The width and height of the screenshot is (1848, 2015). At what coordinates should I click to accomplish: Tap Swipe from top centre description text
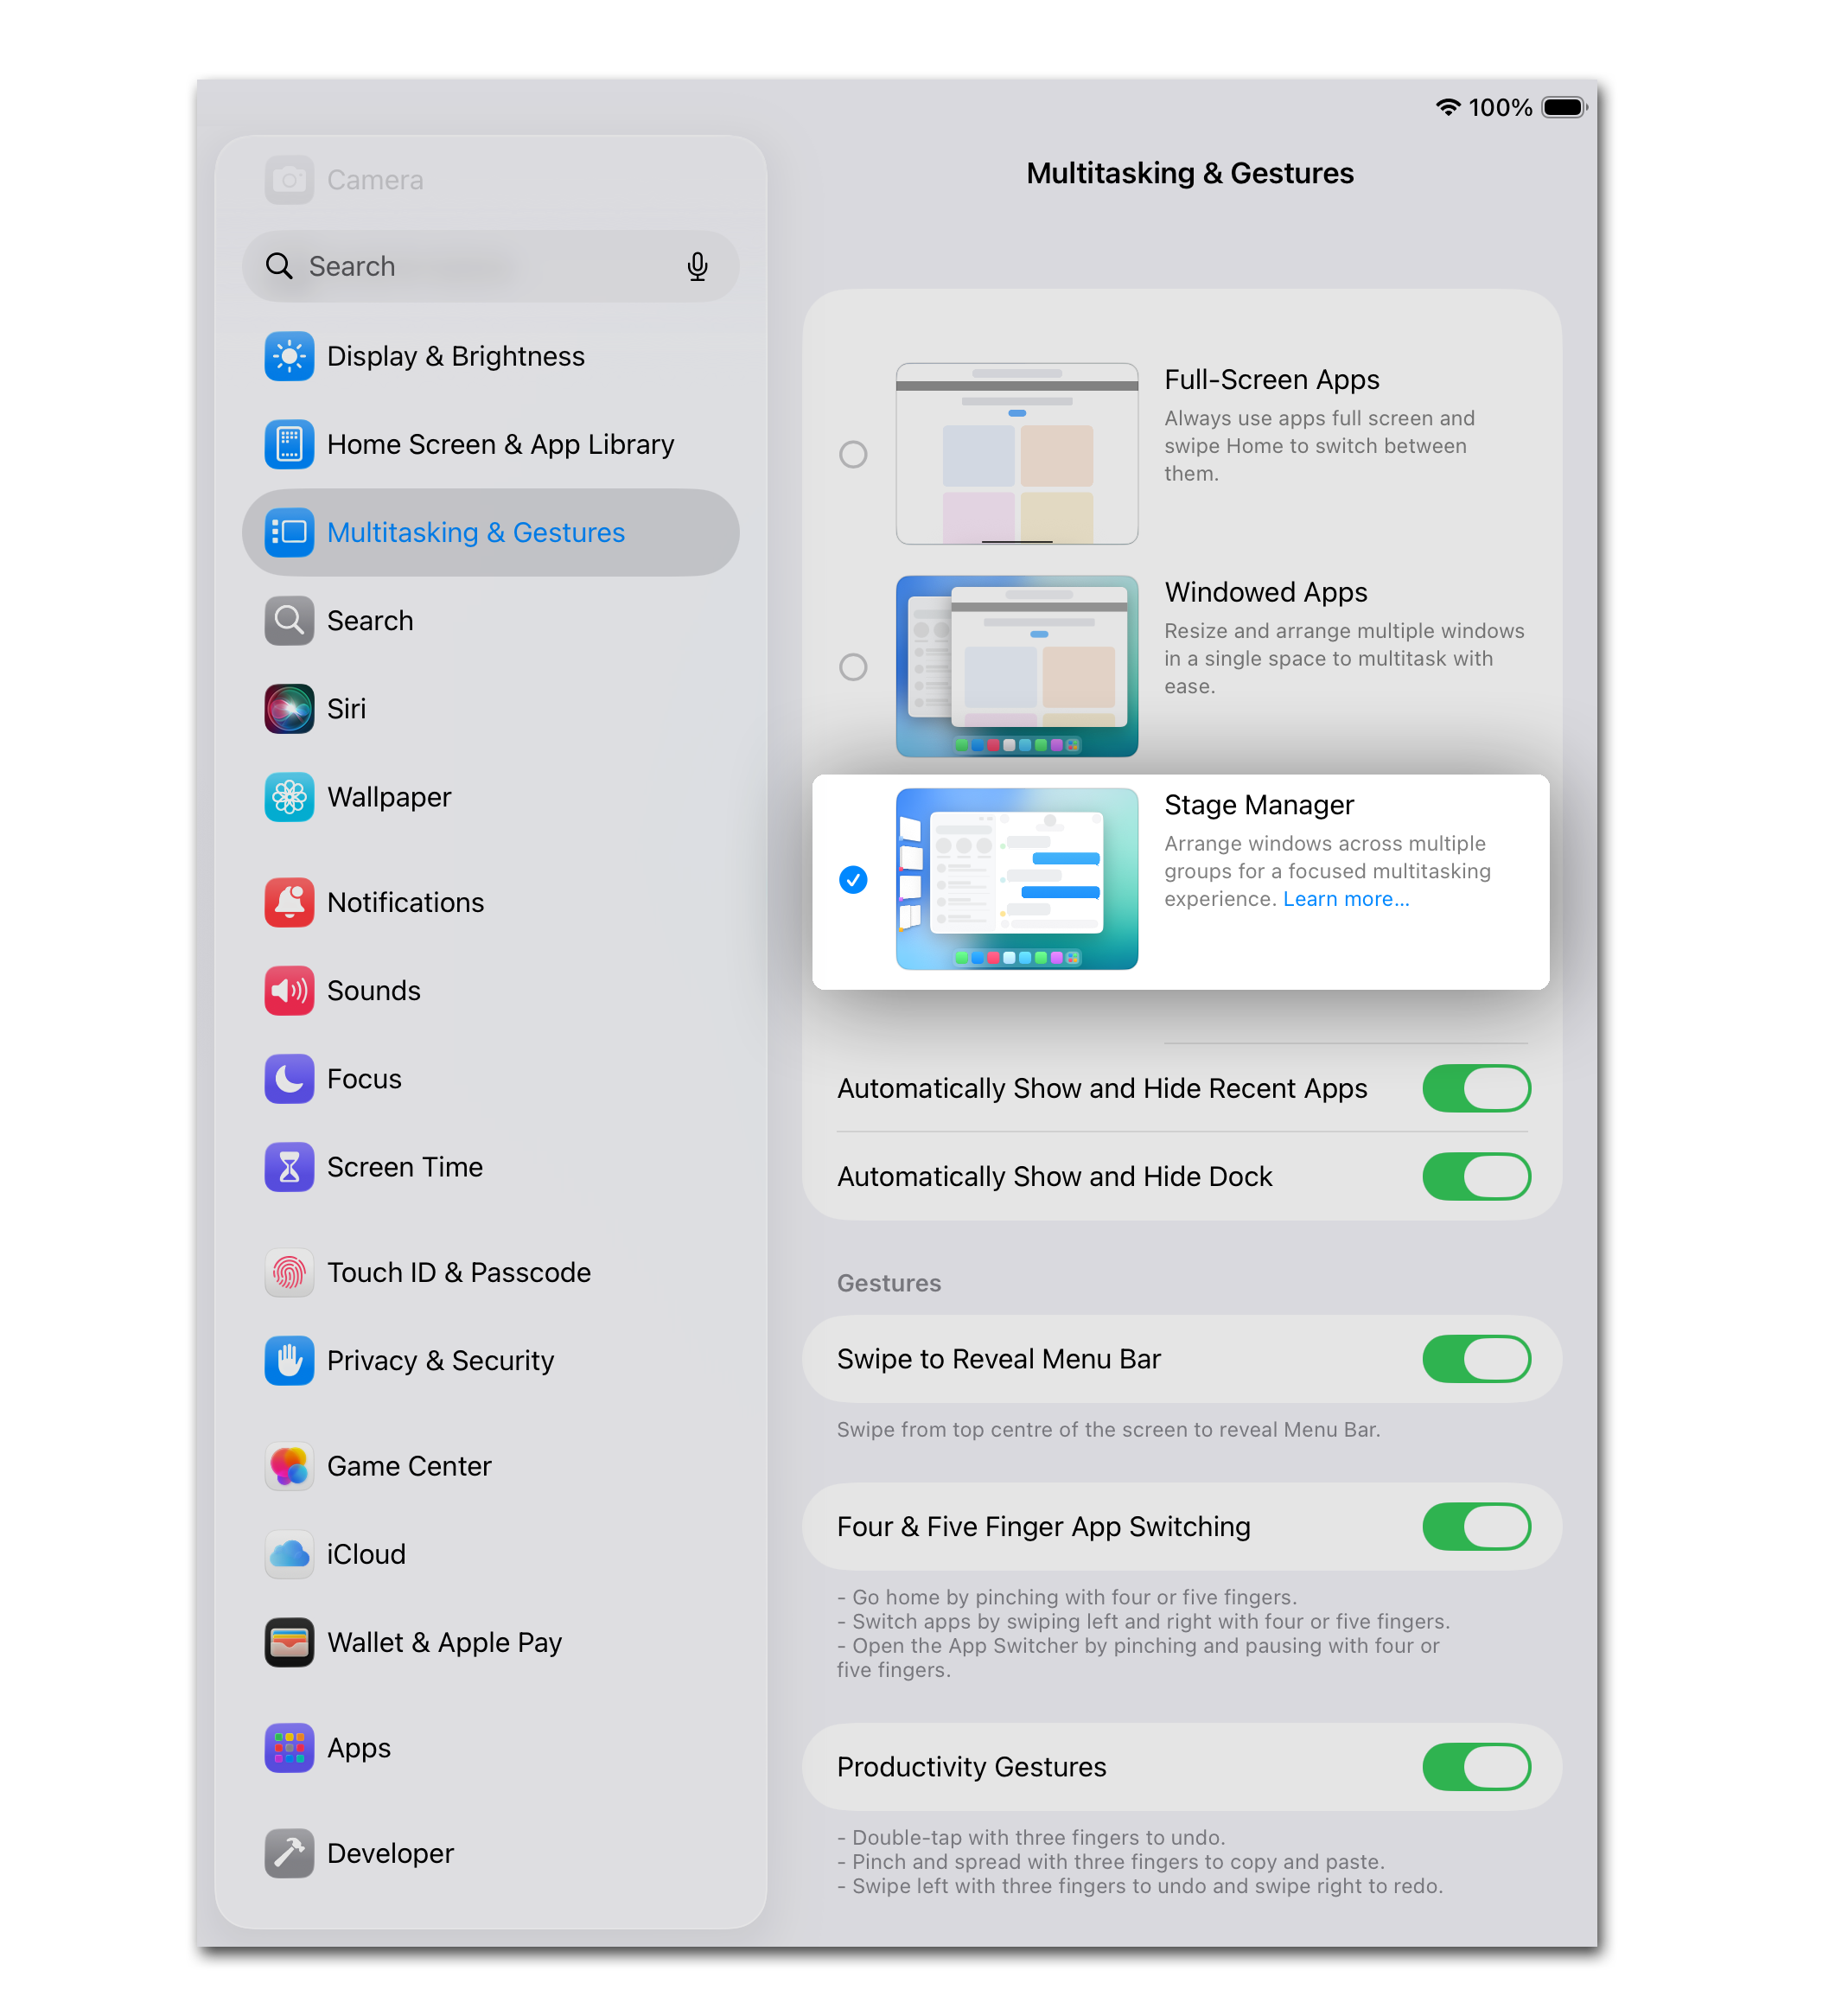click(x=1108, y=1430)
